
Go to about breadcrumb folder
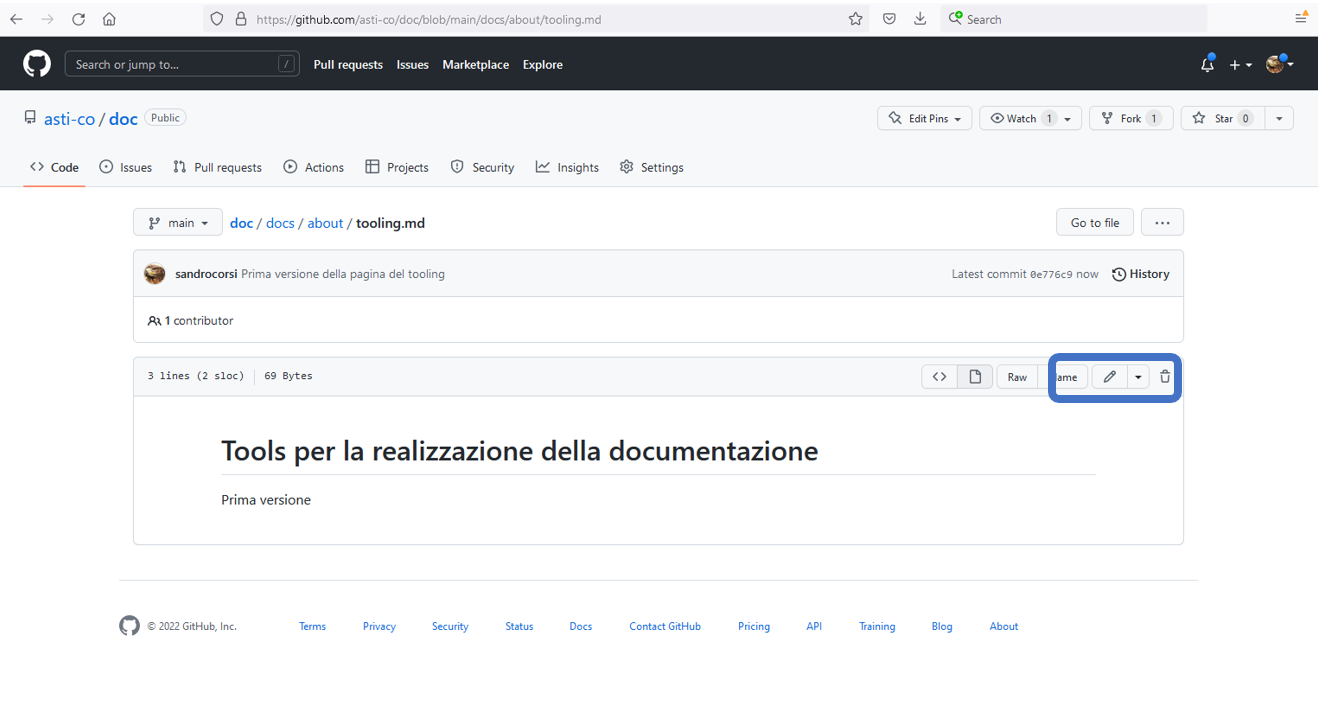pos(325,223)
